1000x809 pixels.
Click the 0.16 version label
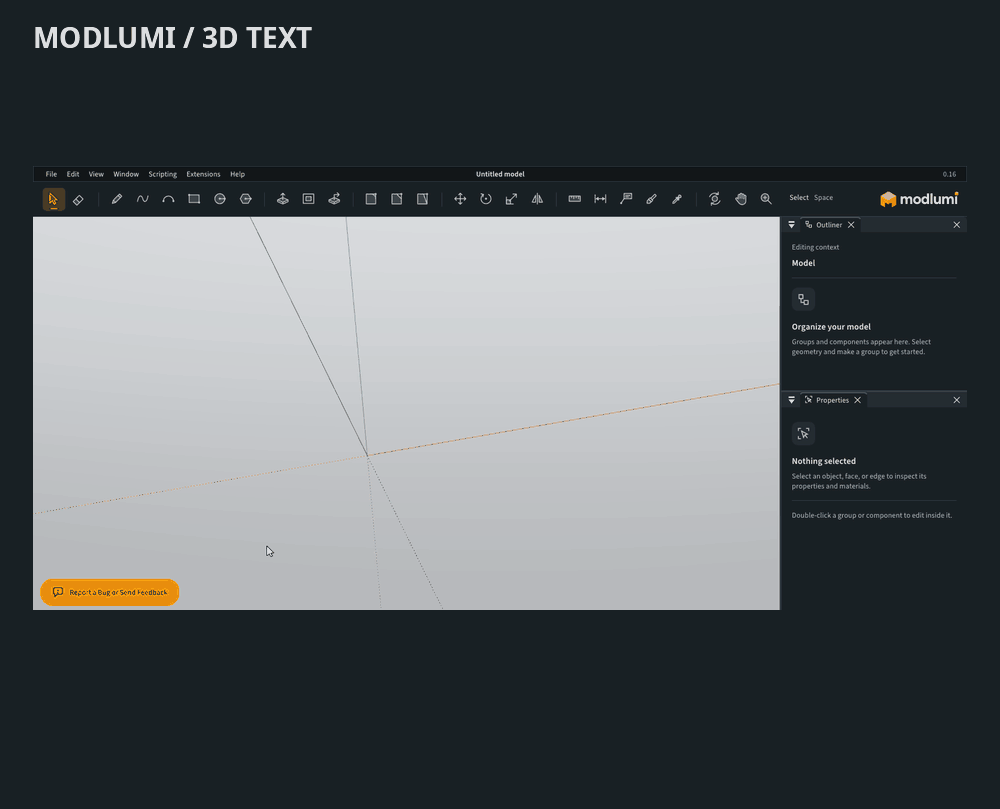(950, 174)
